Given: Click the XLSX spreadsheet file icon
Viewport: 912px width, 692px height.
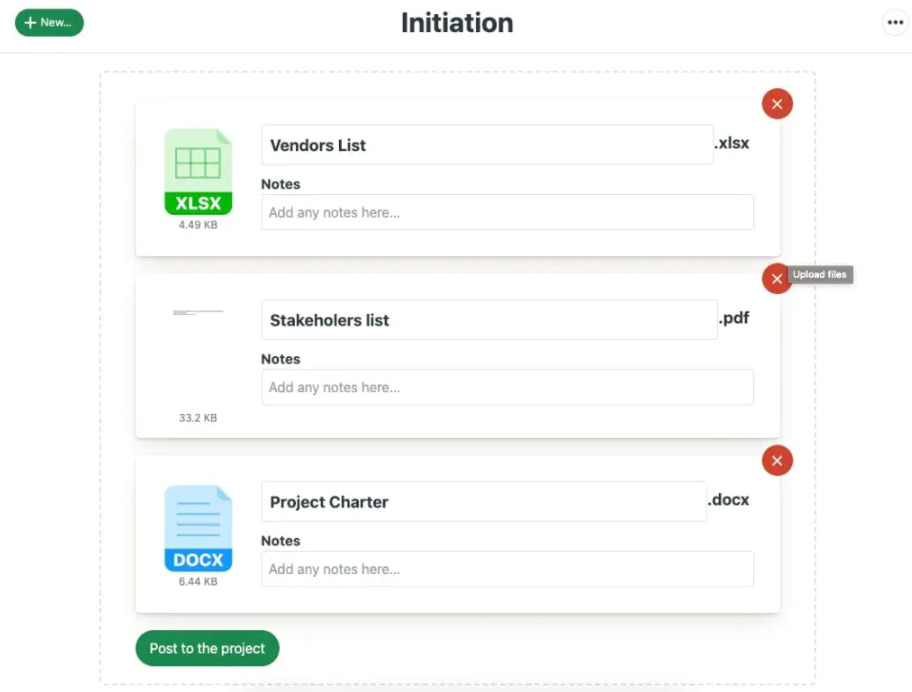Looking at the screenshot, I should [x=196, y=170].
